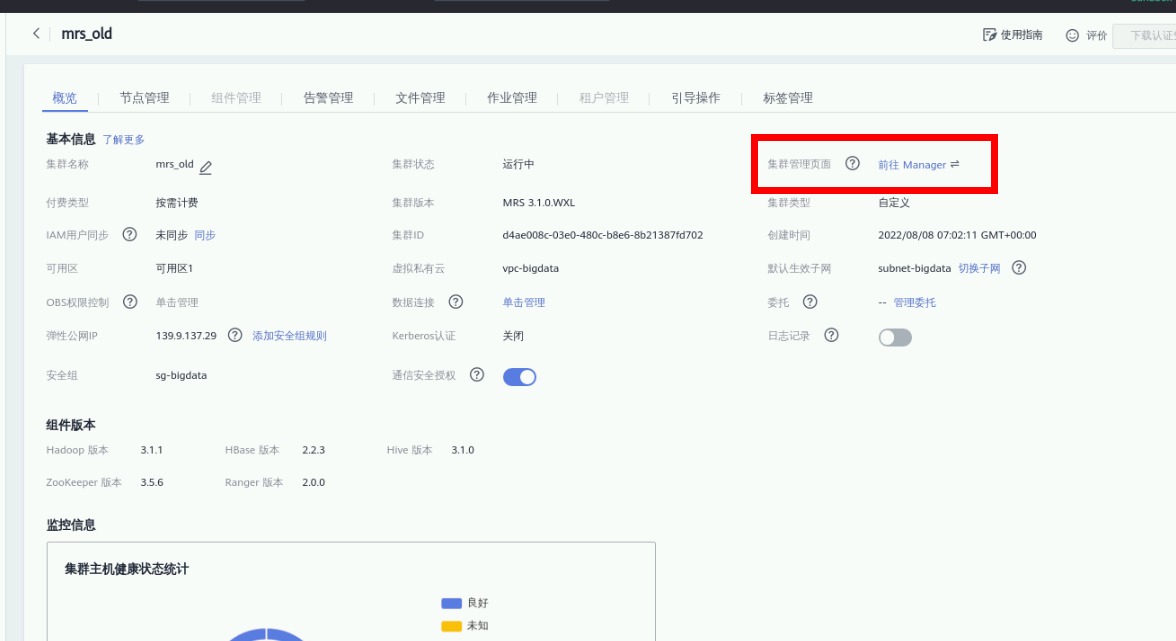Click help icon beside OBS权限控制
This screenshot has width=1176, height=641.
129,302
